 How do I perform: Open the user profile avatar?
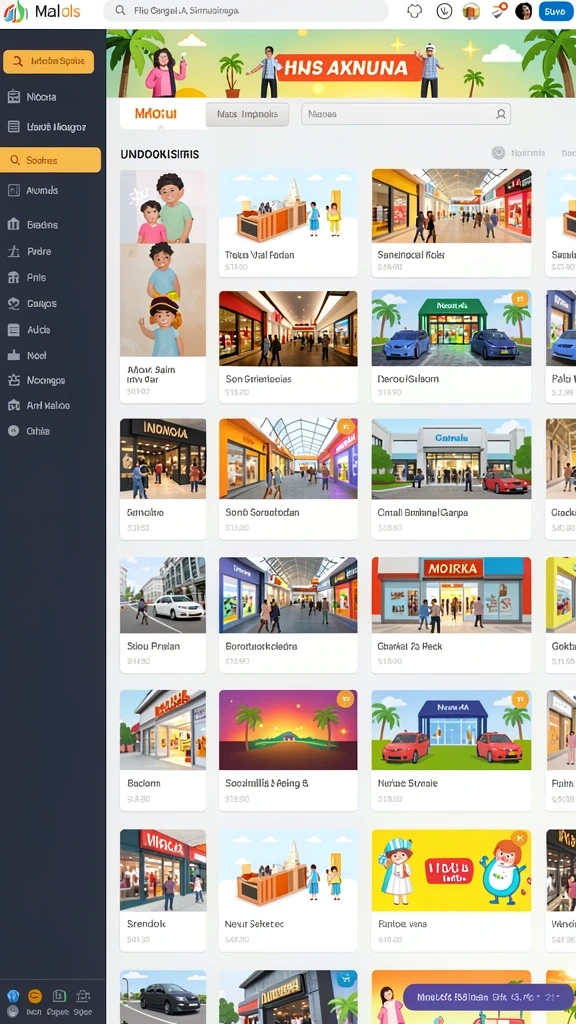pos(523,11)
